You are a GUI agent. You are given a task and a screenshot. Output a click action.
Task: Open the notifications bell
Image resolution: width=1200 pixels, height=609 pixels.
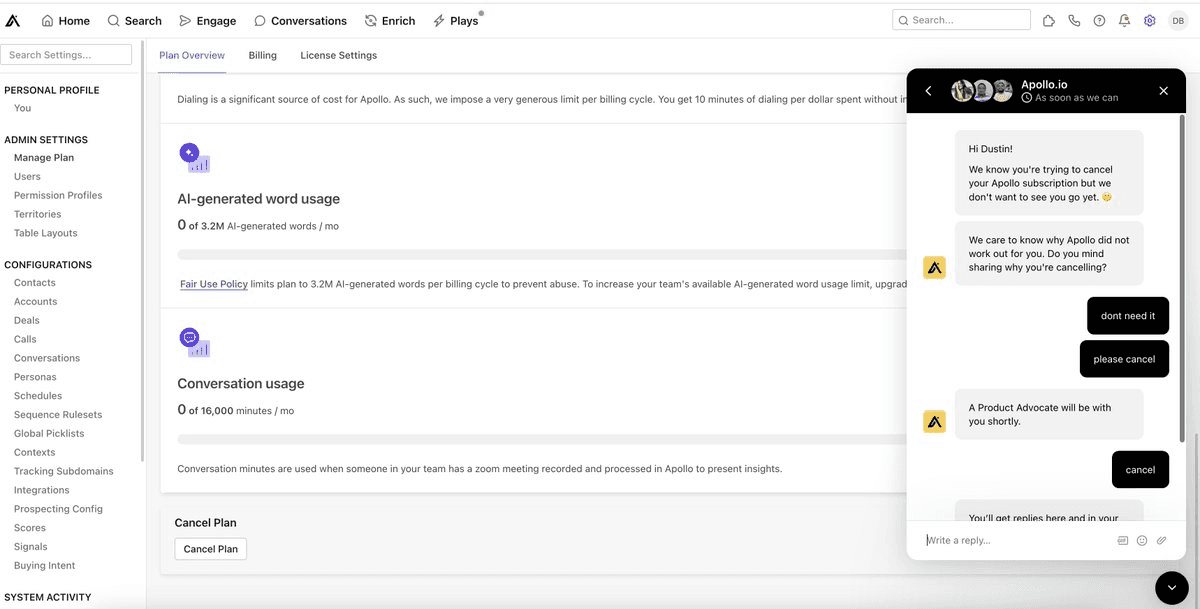click(1125, 20)
